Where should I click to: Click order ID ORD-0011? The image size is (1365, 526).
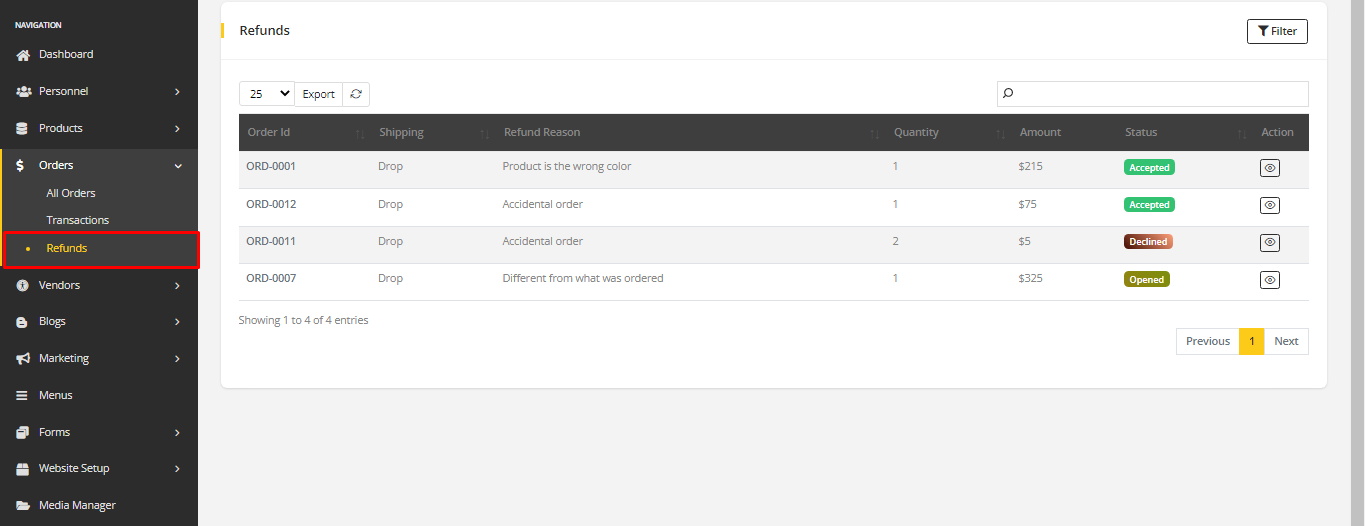click(271, 241)
